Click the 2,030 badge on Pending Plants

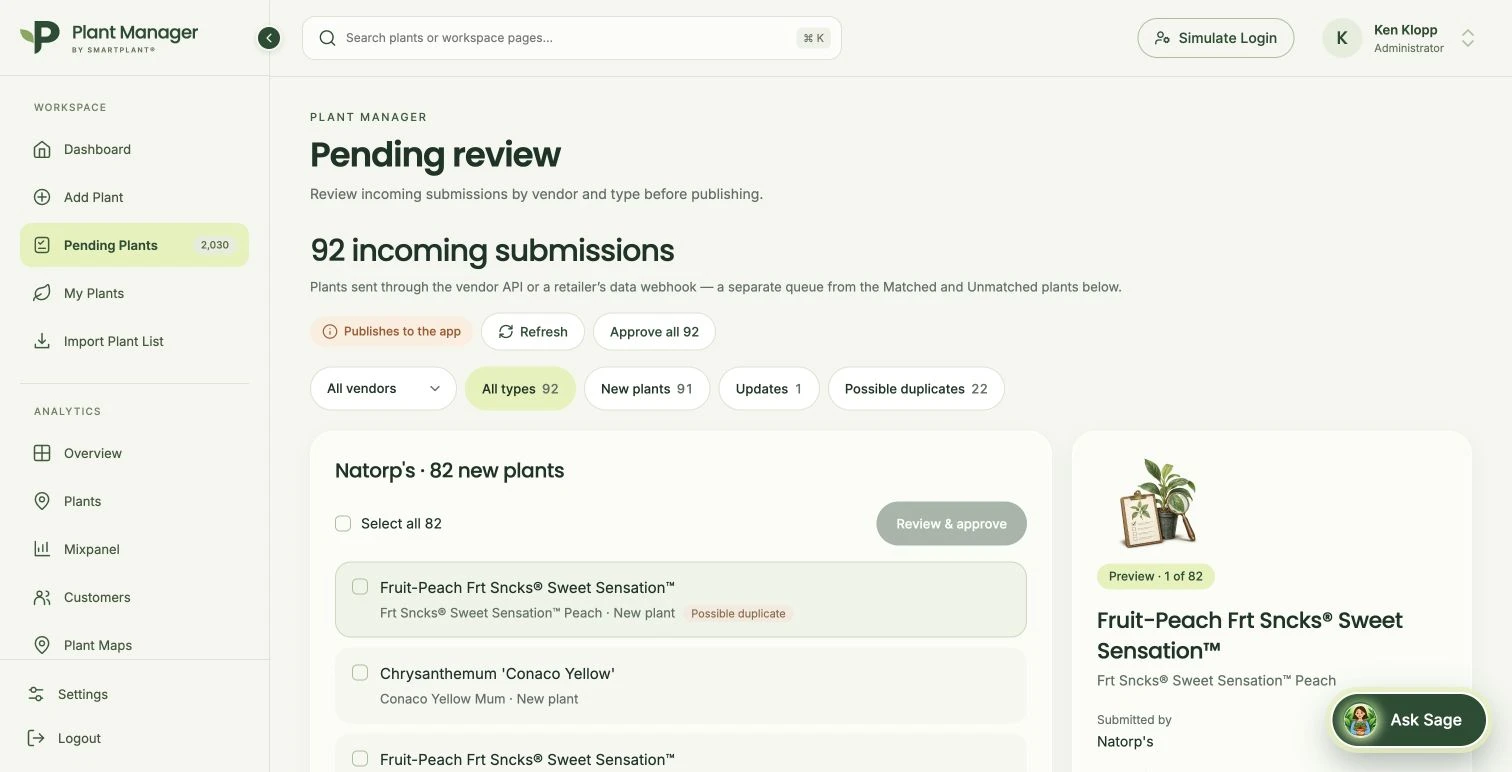pyautogui.click(x=215, y=245)
